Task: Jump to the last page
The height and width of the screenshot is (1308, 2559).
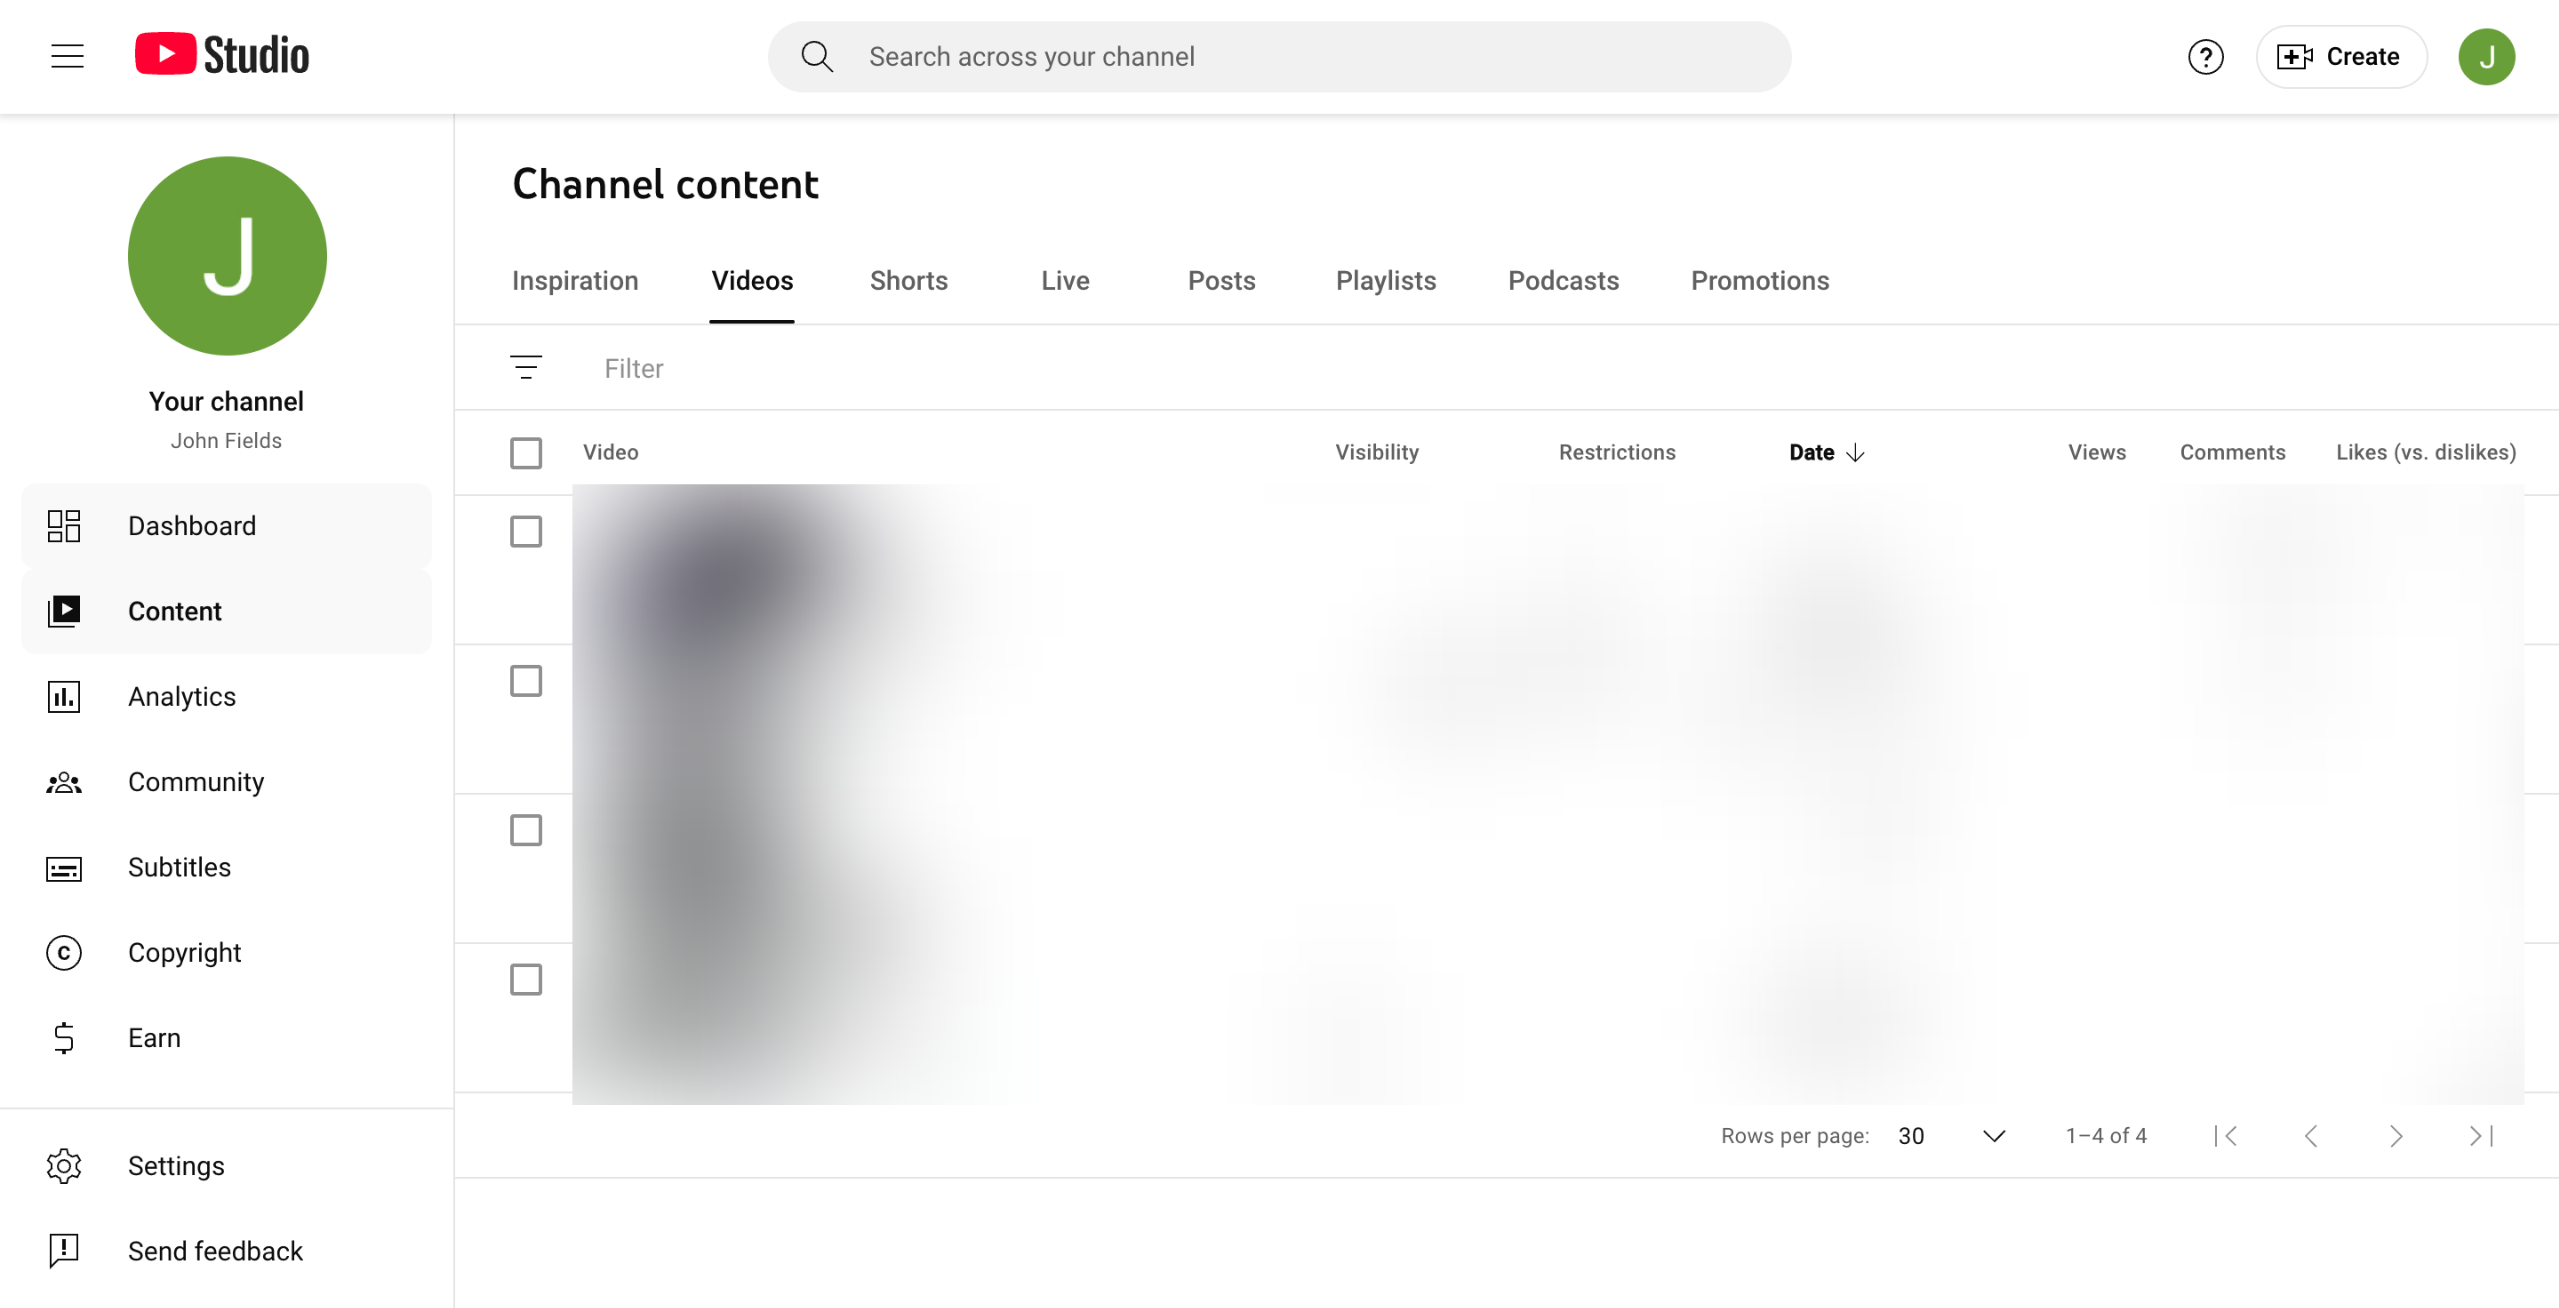Action: click(x=2481, y=1136)
